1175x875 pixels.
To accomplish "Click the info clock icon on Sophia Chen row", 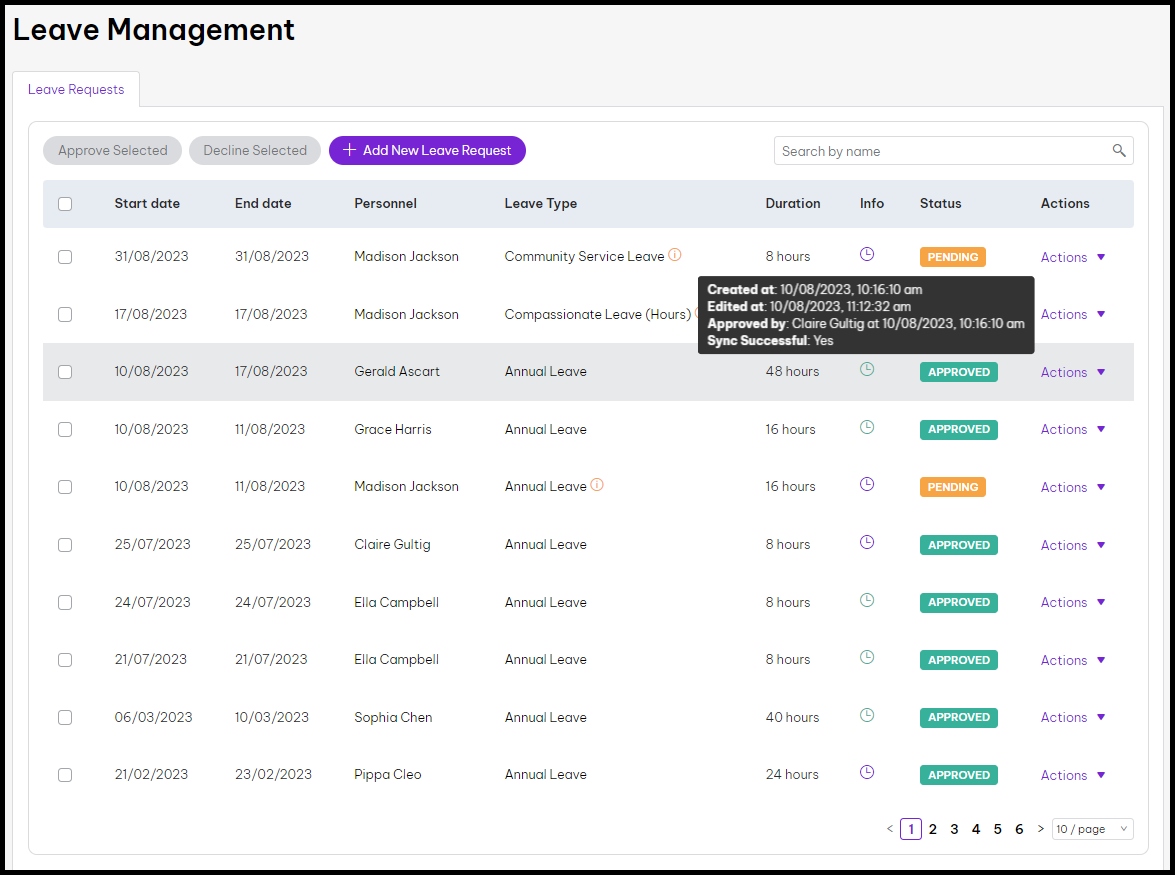I will pos(867,716).
